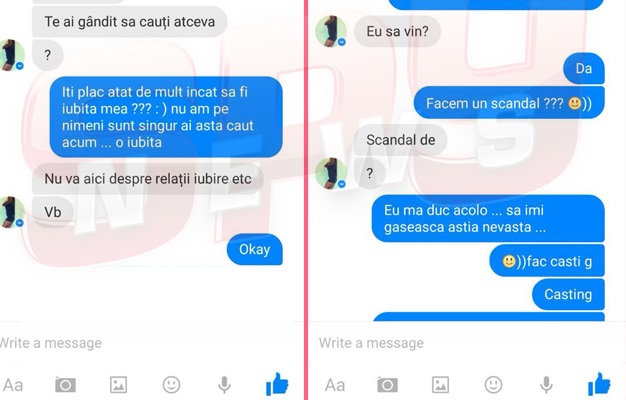Tap microphone icon in right chat

[x=546, y=385]
